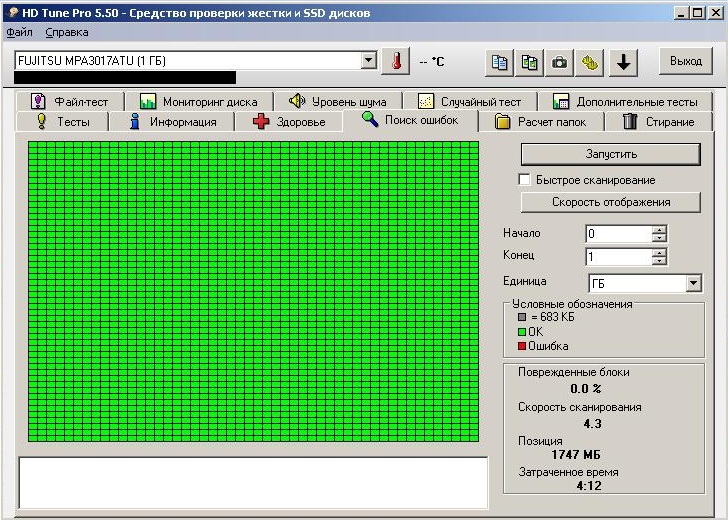Click the Поврежденные блоки label
The height and width of the screenshot is (520, 728).
click(574, 372)
